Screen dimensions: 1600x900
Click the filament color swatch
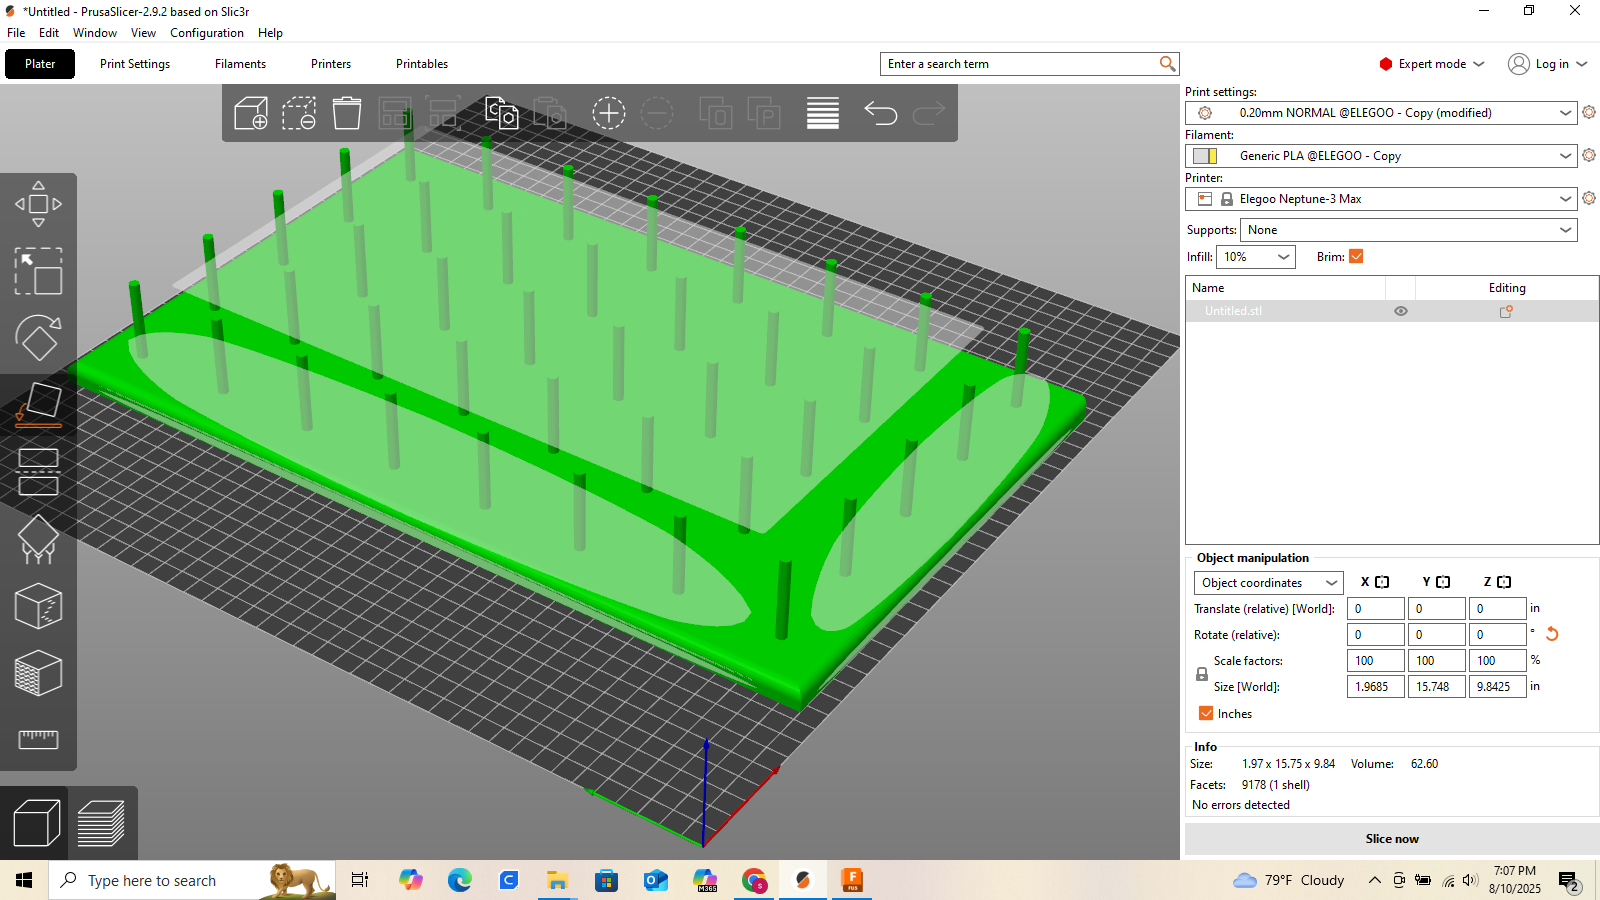click(x=1205, y=156)
